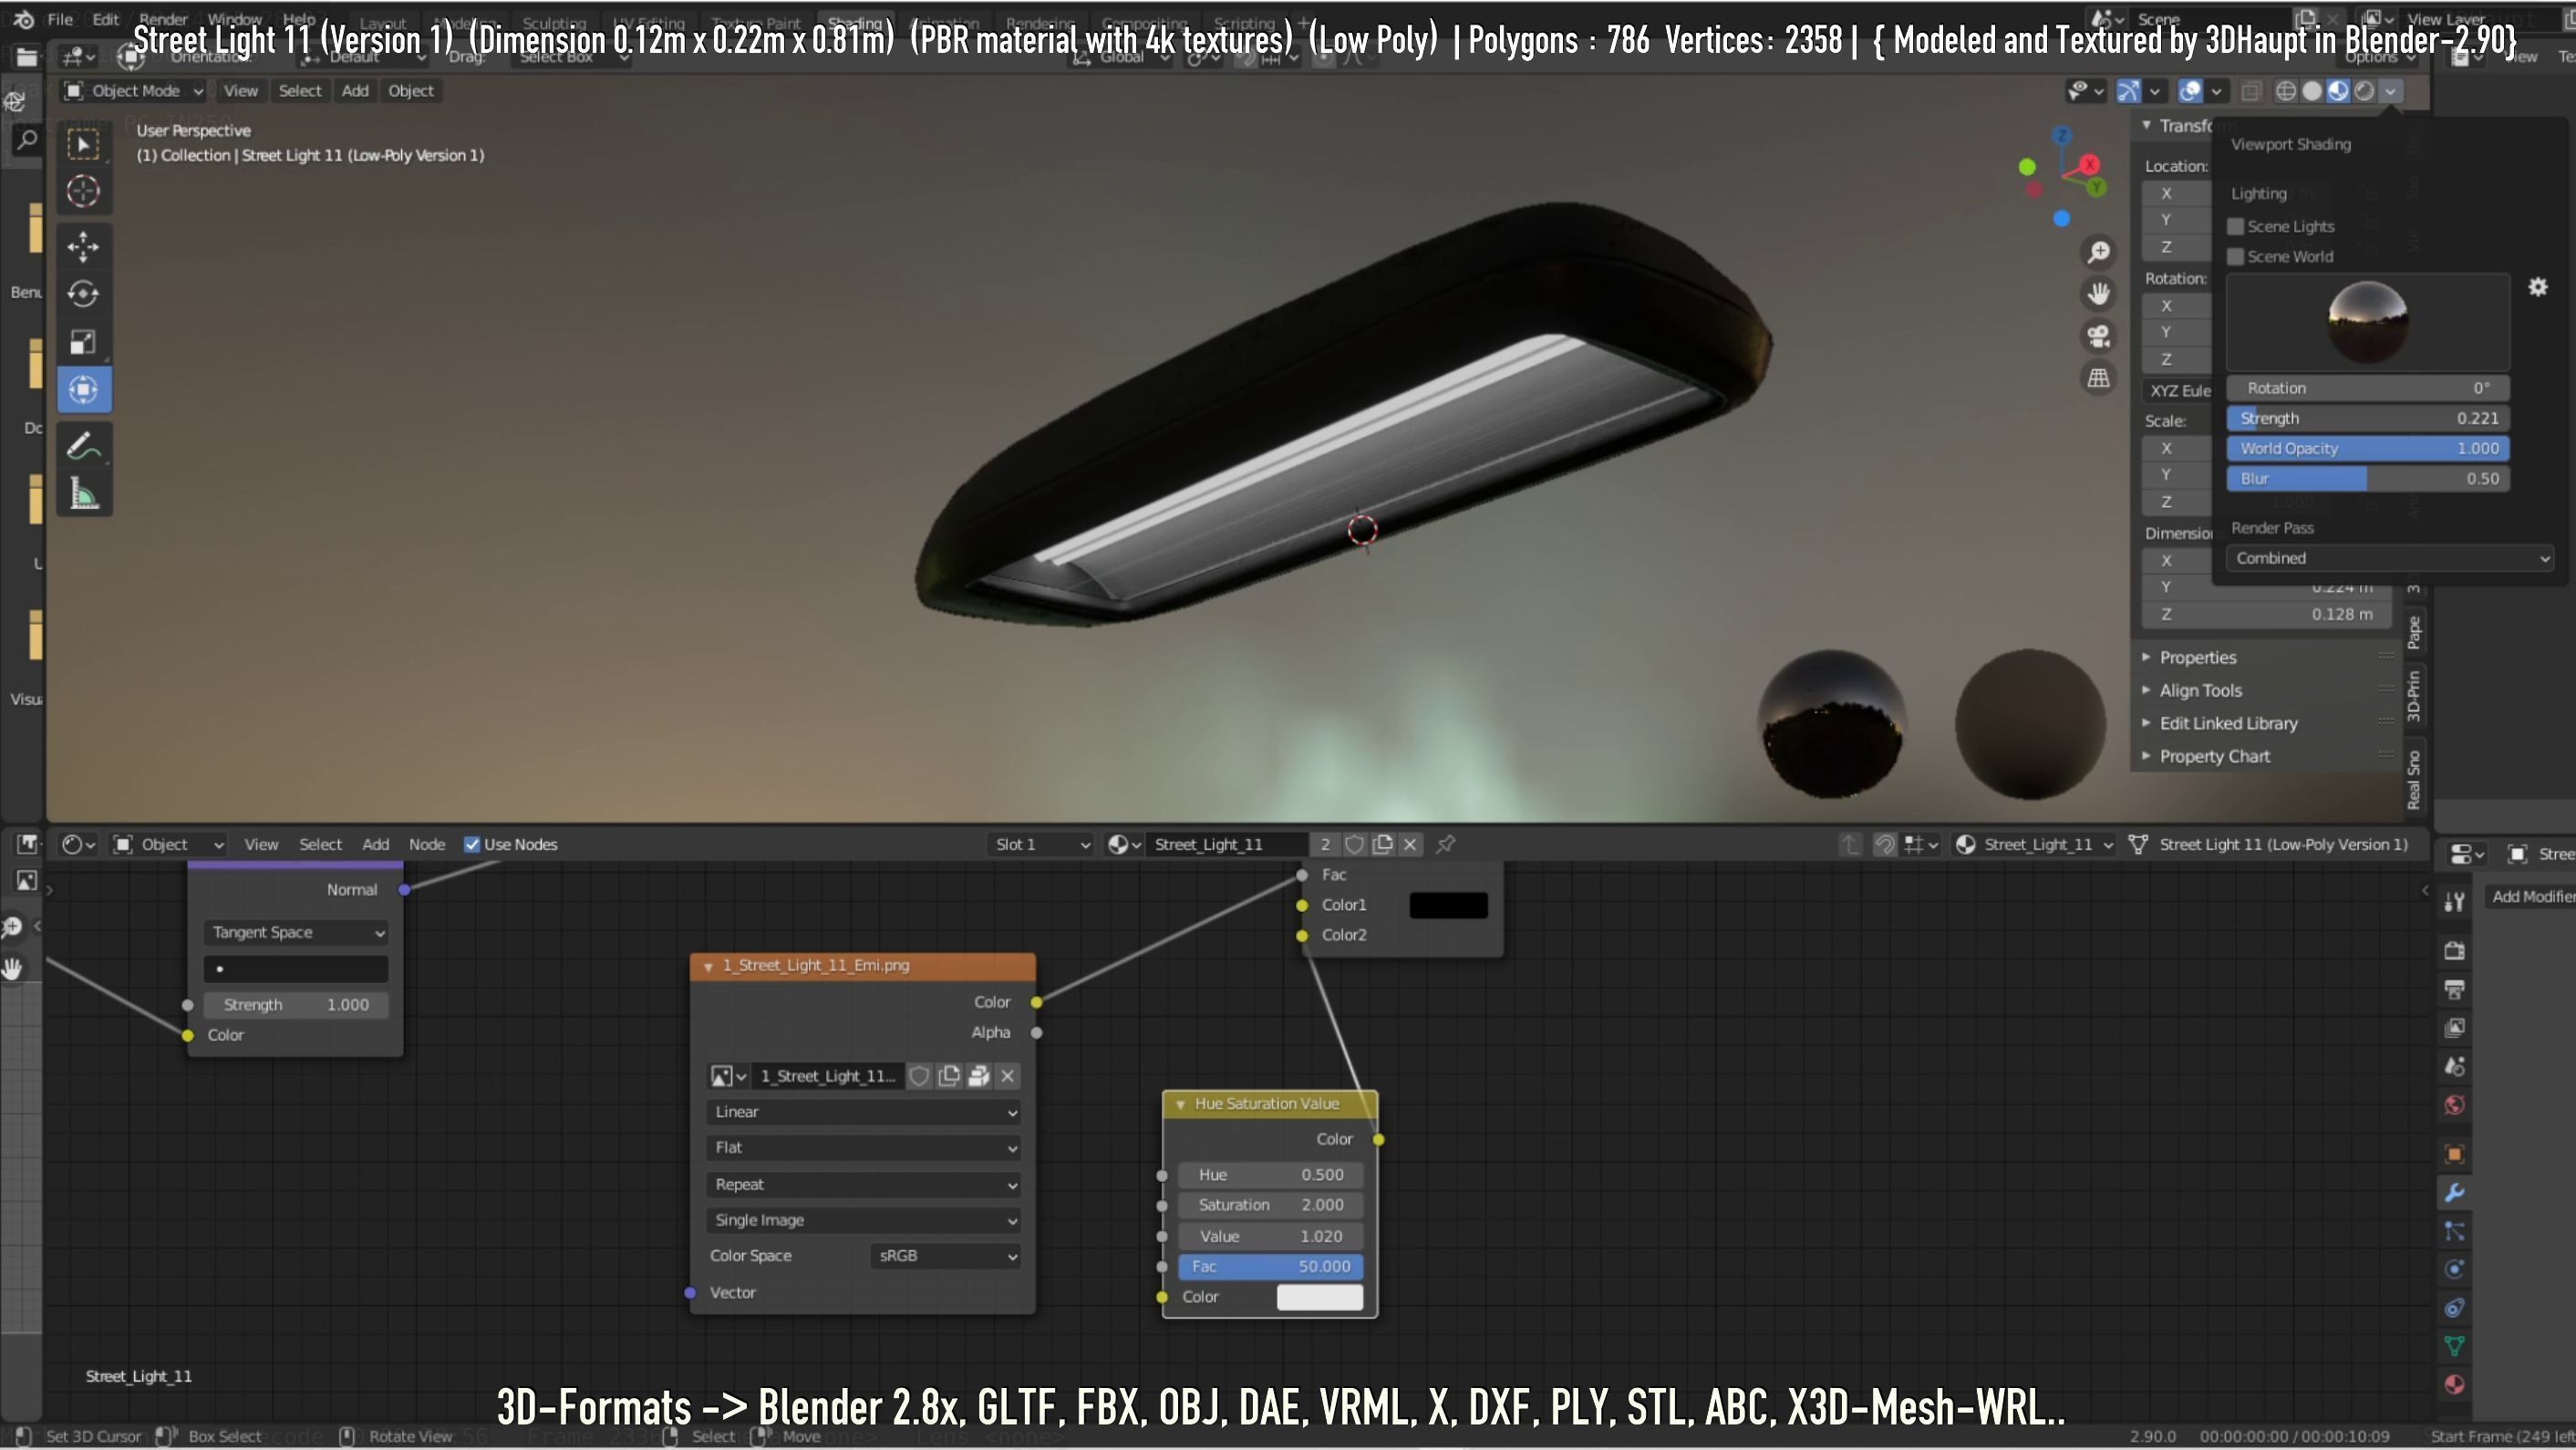Screen dimensions: 2576x1450
Task: Open the viewport Object menu
Action: tap(411, 91)
